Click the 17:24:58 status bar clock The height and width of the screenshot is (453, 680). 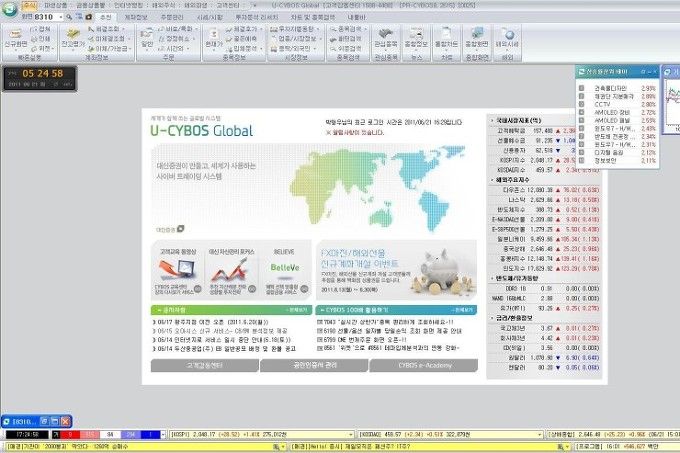click(x=28, y=434)
